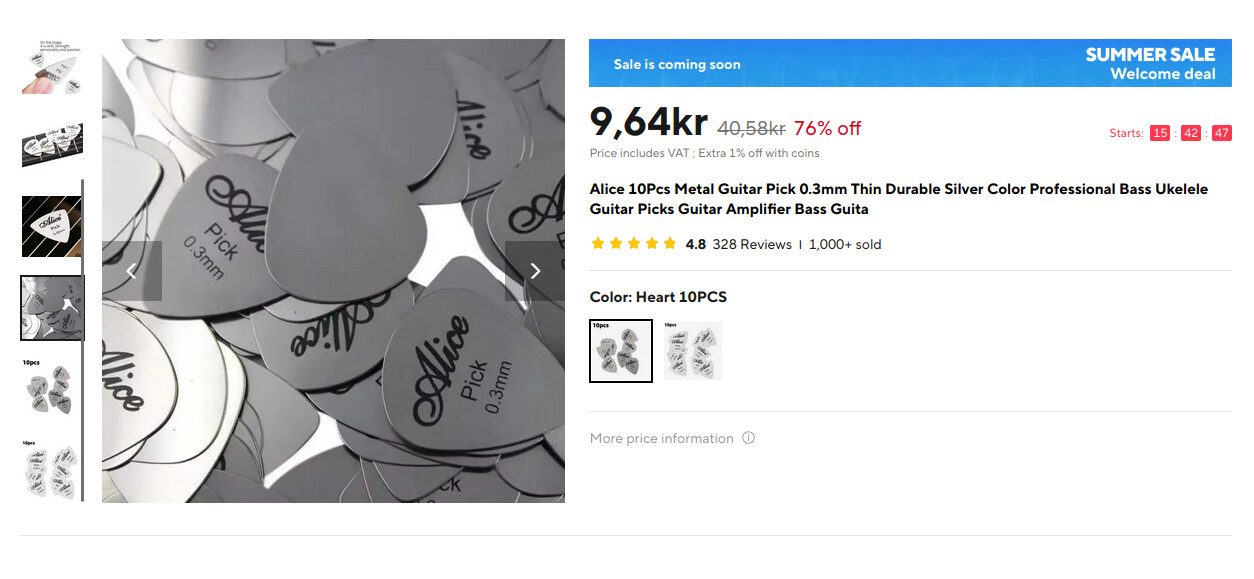Select the currently highlighted pile-of-picks thumbnail
The width and height of the screenshot is (1254, 579).
pos(52,308)
